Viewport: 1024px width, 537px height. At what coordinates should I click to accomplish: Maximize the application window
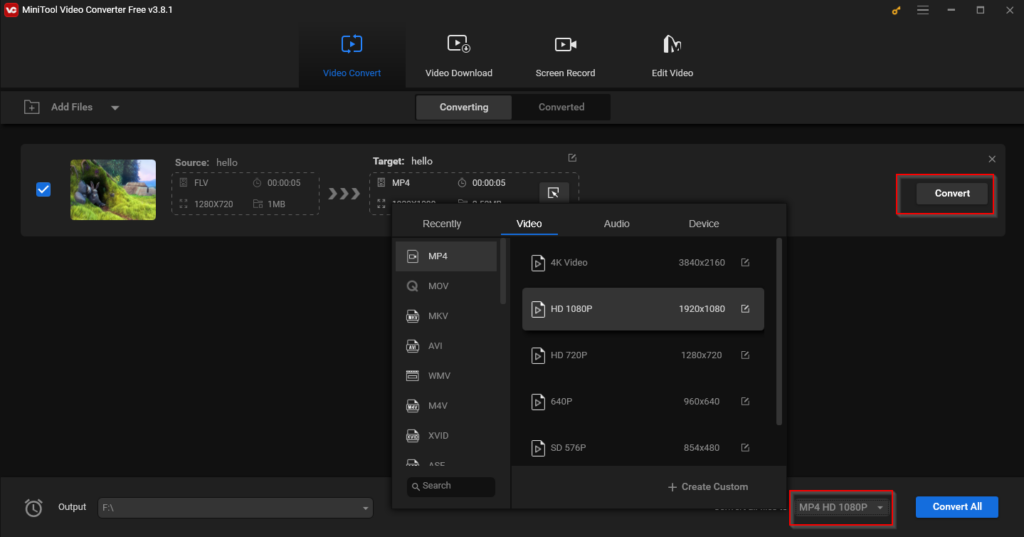[980, 10]
